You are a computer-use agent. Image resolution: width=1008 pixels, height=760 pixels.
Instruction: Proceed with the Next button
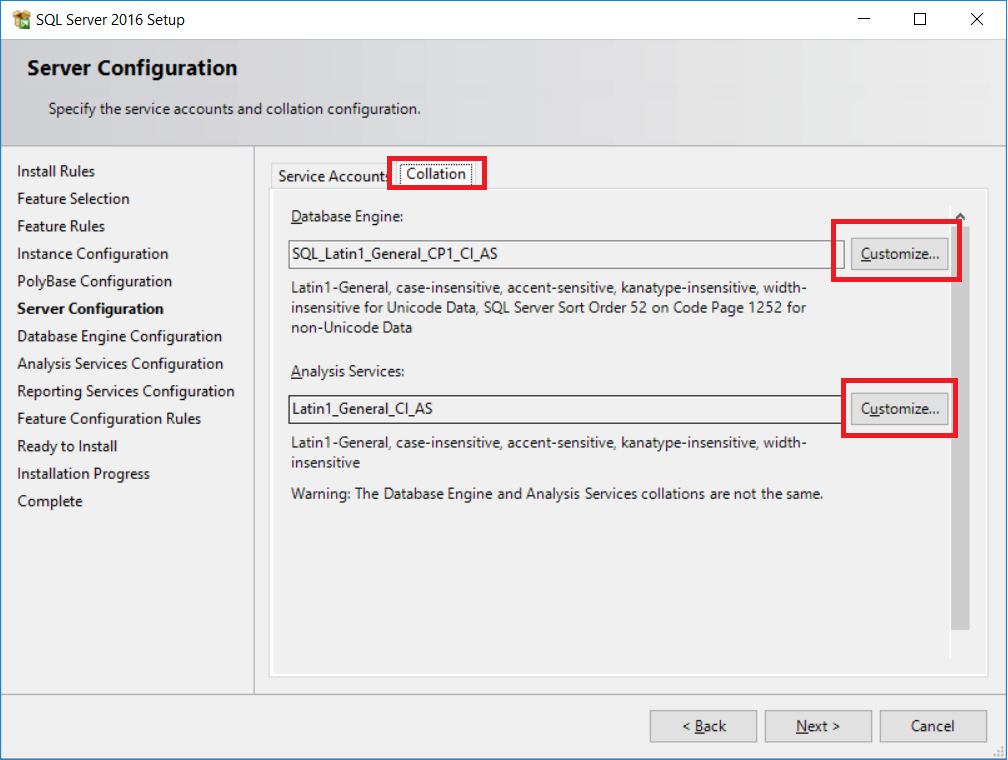[818, 726]
